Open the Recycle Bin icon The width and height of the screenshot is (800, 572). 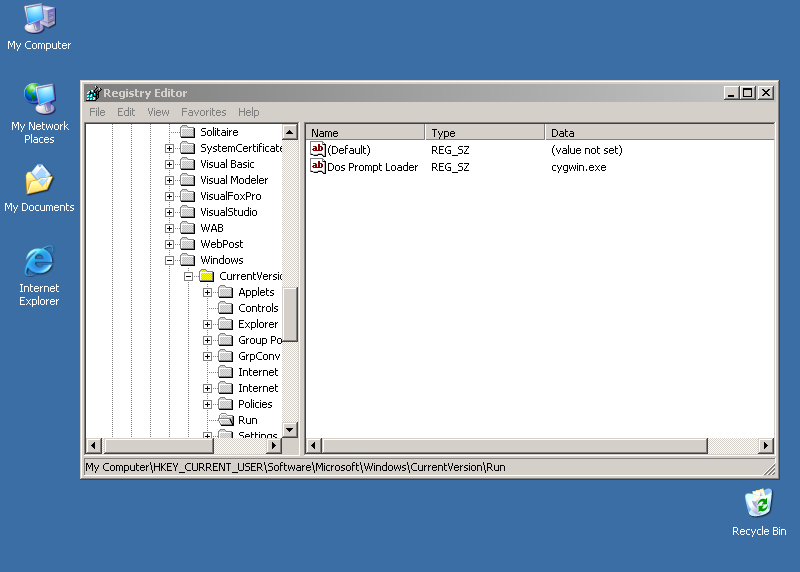(759, 503)
